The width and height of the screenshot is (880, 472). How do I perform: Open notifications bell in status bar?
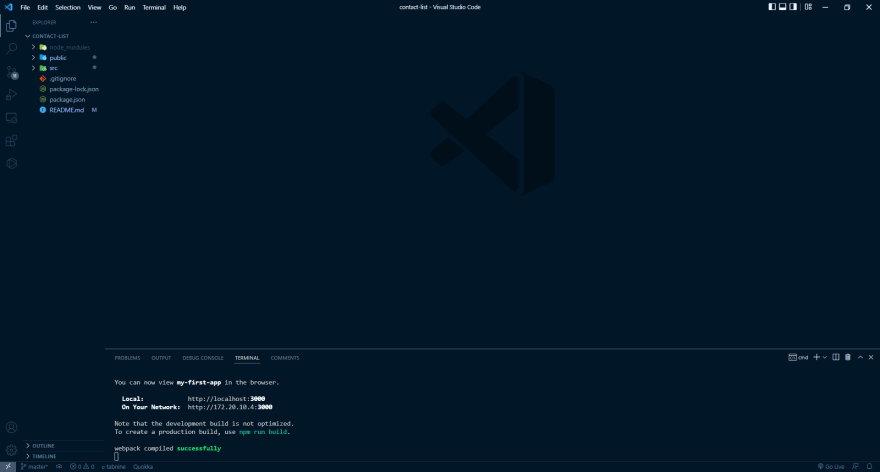869,466
